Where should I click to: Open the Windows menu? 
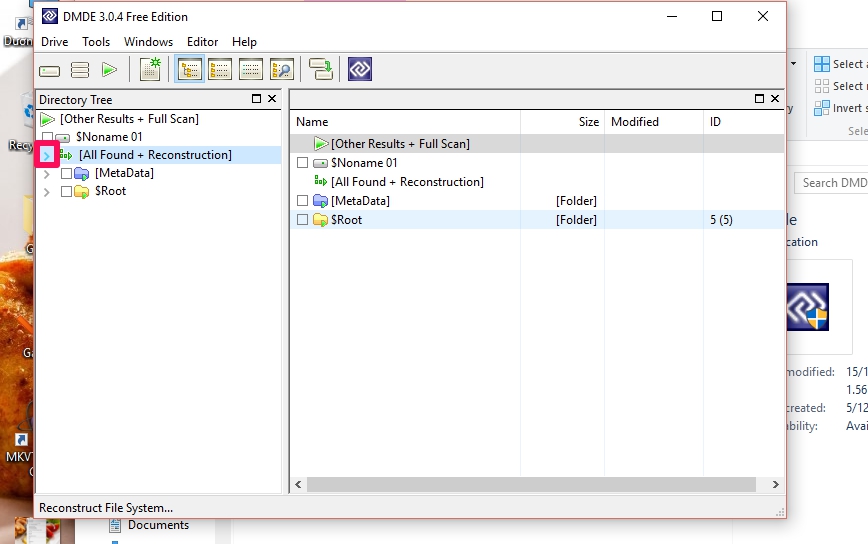[x=148, y=42]
